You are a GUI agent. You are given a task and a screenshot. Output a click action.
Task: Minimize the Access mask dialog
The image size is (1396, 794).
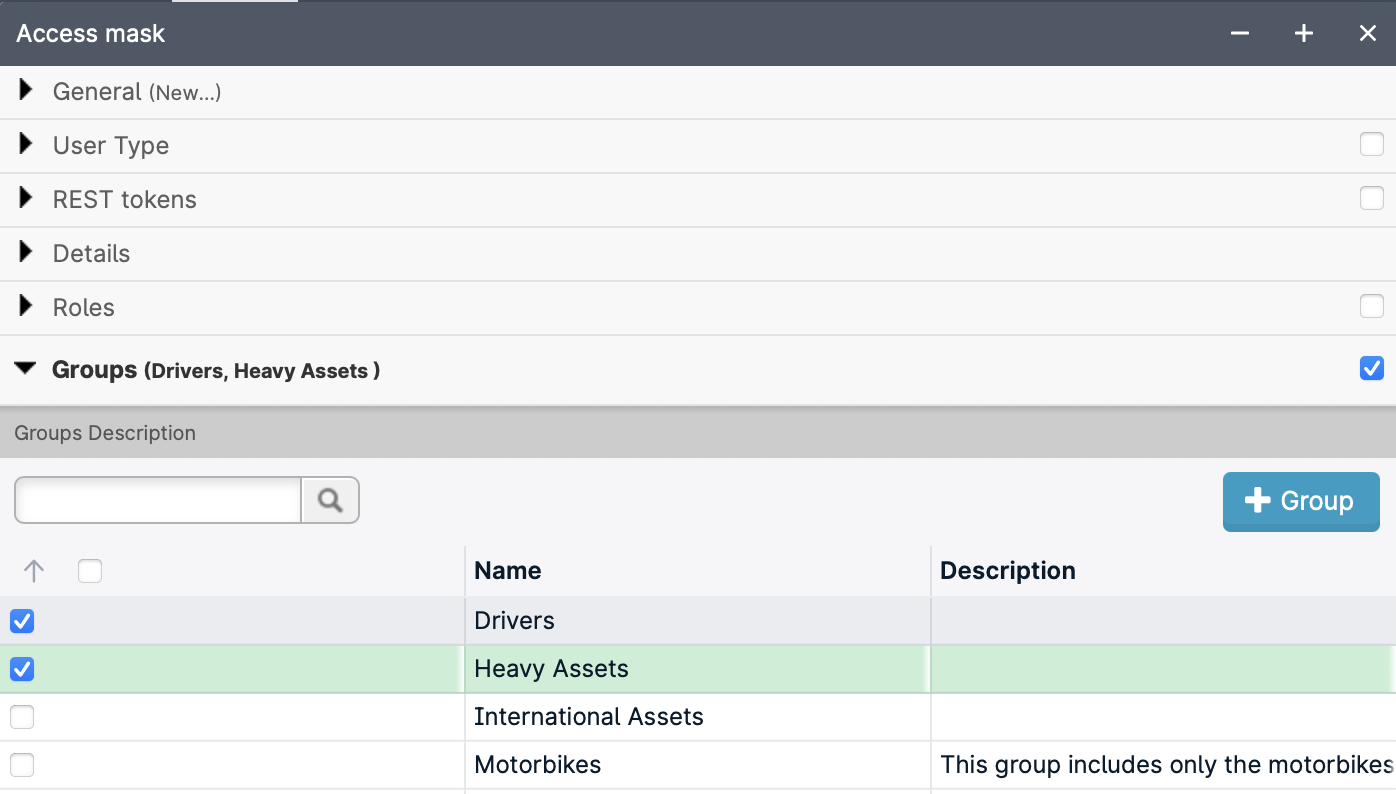[x=1240, y=34]
